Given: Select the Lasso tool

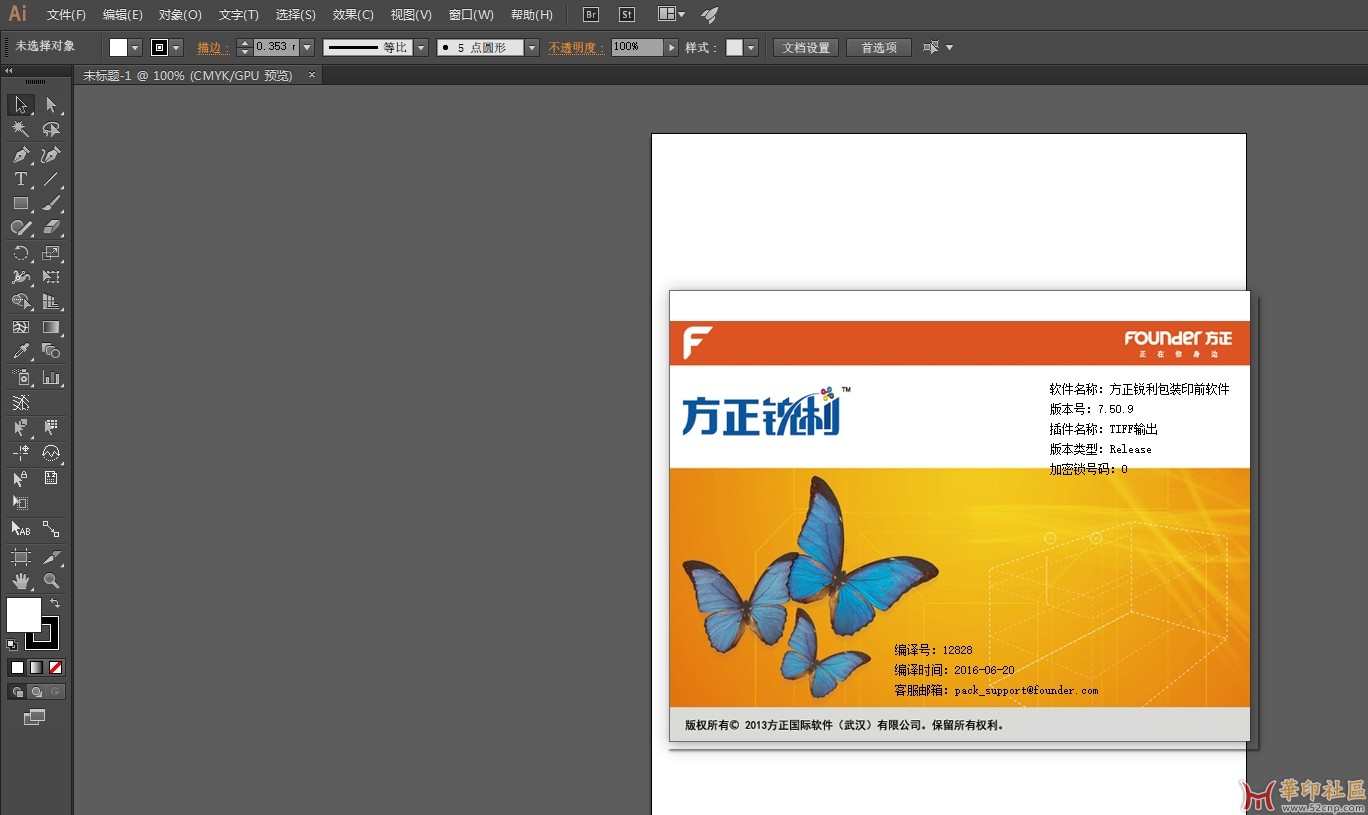Looking at the screenshot, I should click(51, 129).
